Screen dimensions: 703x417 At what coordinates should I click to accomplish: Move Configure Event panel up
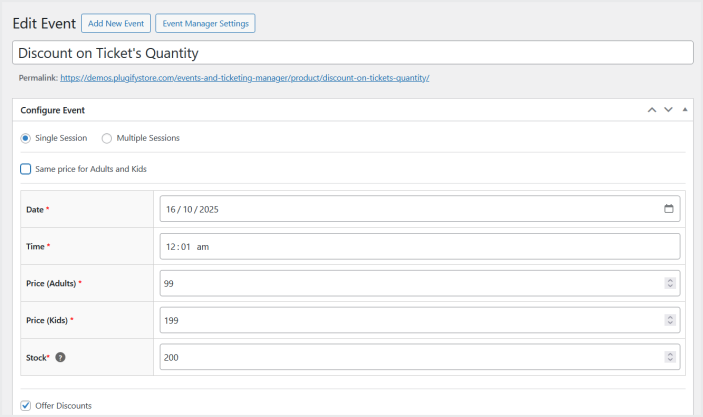652,109
